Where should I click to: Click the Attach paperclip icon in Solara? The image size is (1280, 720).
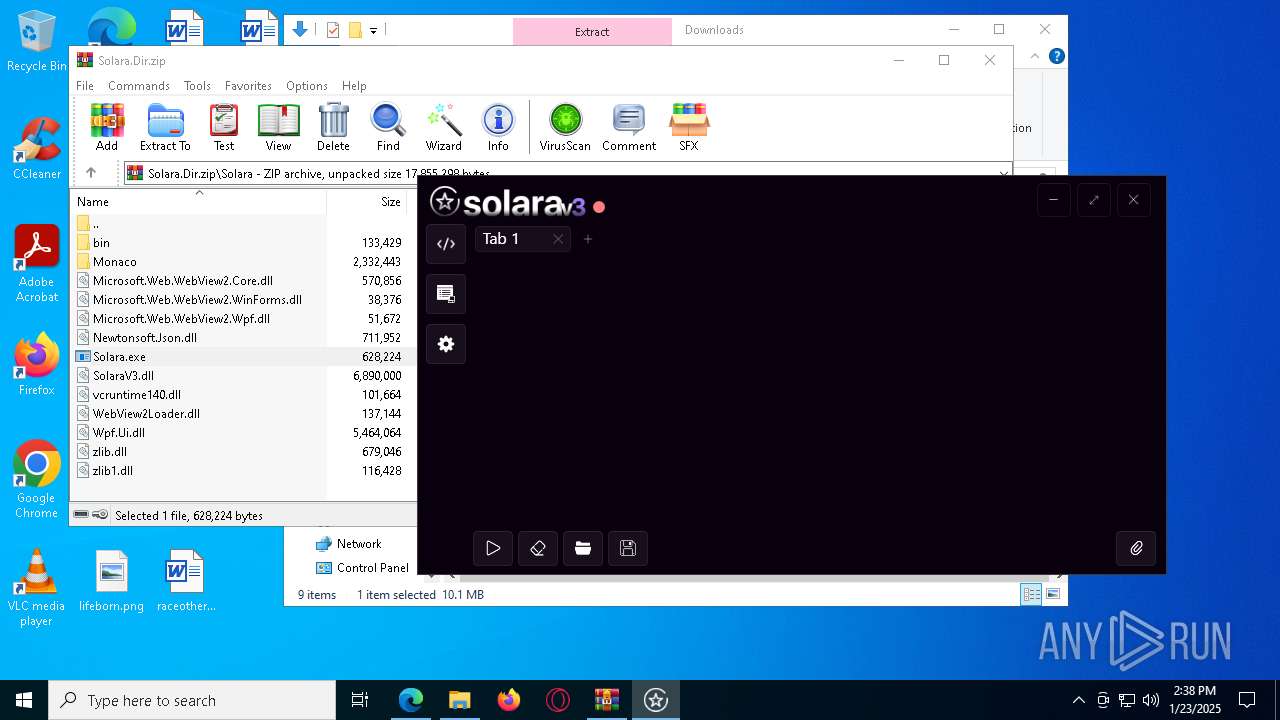(1136, 548)
